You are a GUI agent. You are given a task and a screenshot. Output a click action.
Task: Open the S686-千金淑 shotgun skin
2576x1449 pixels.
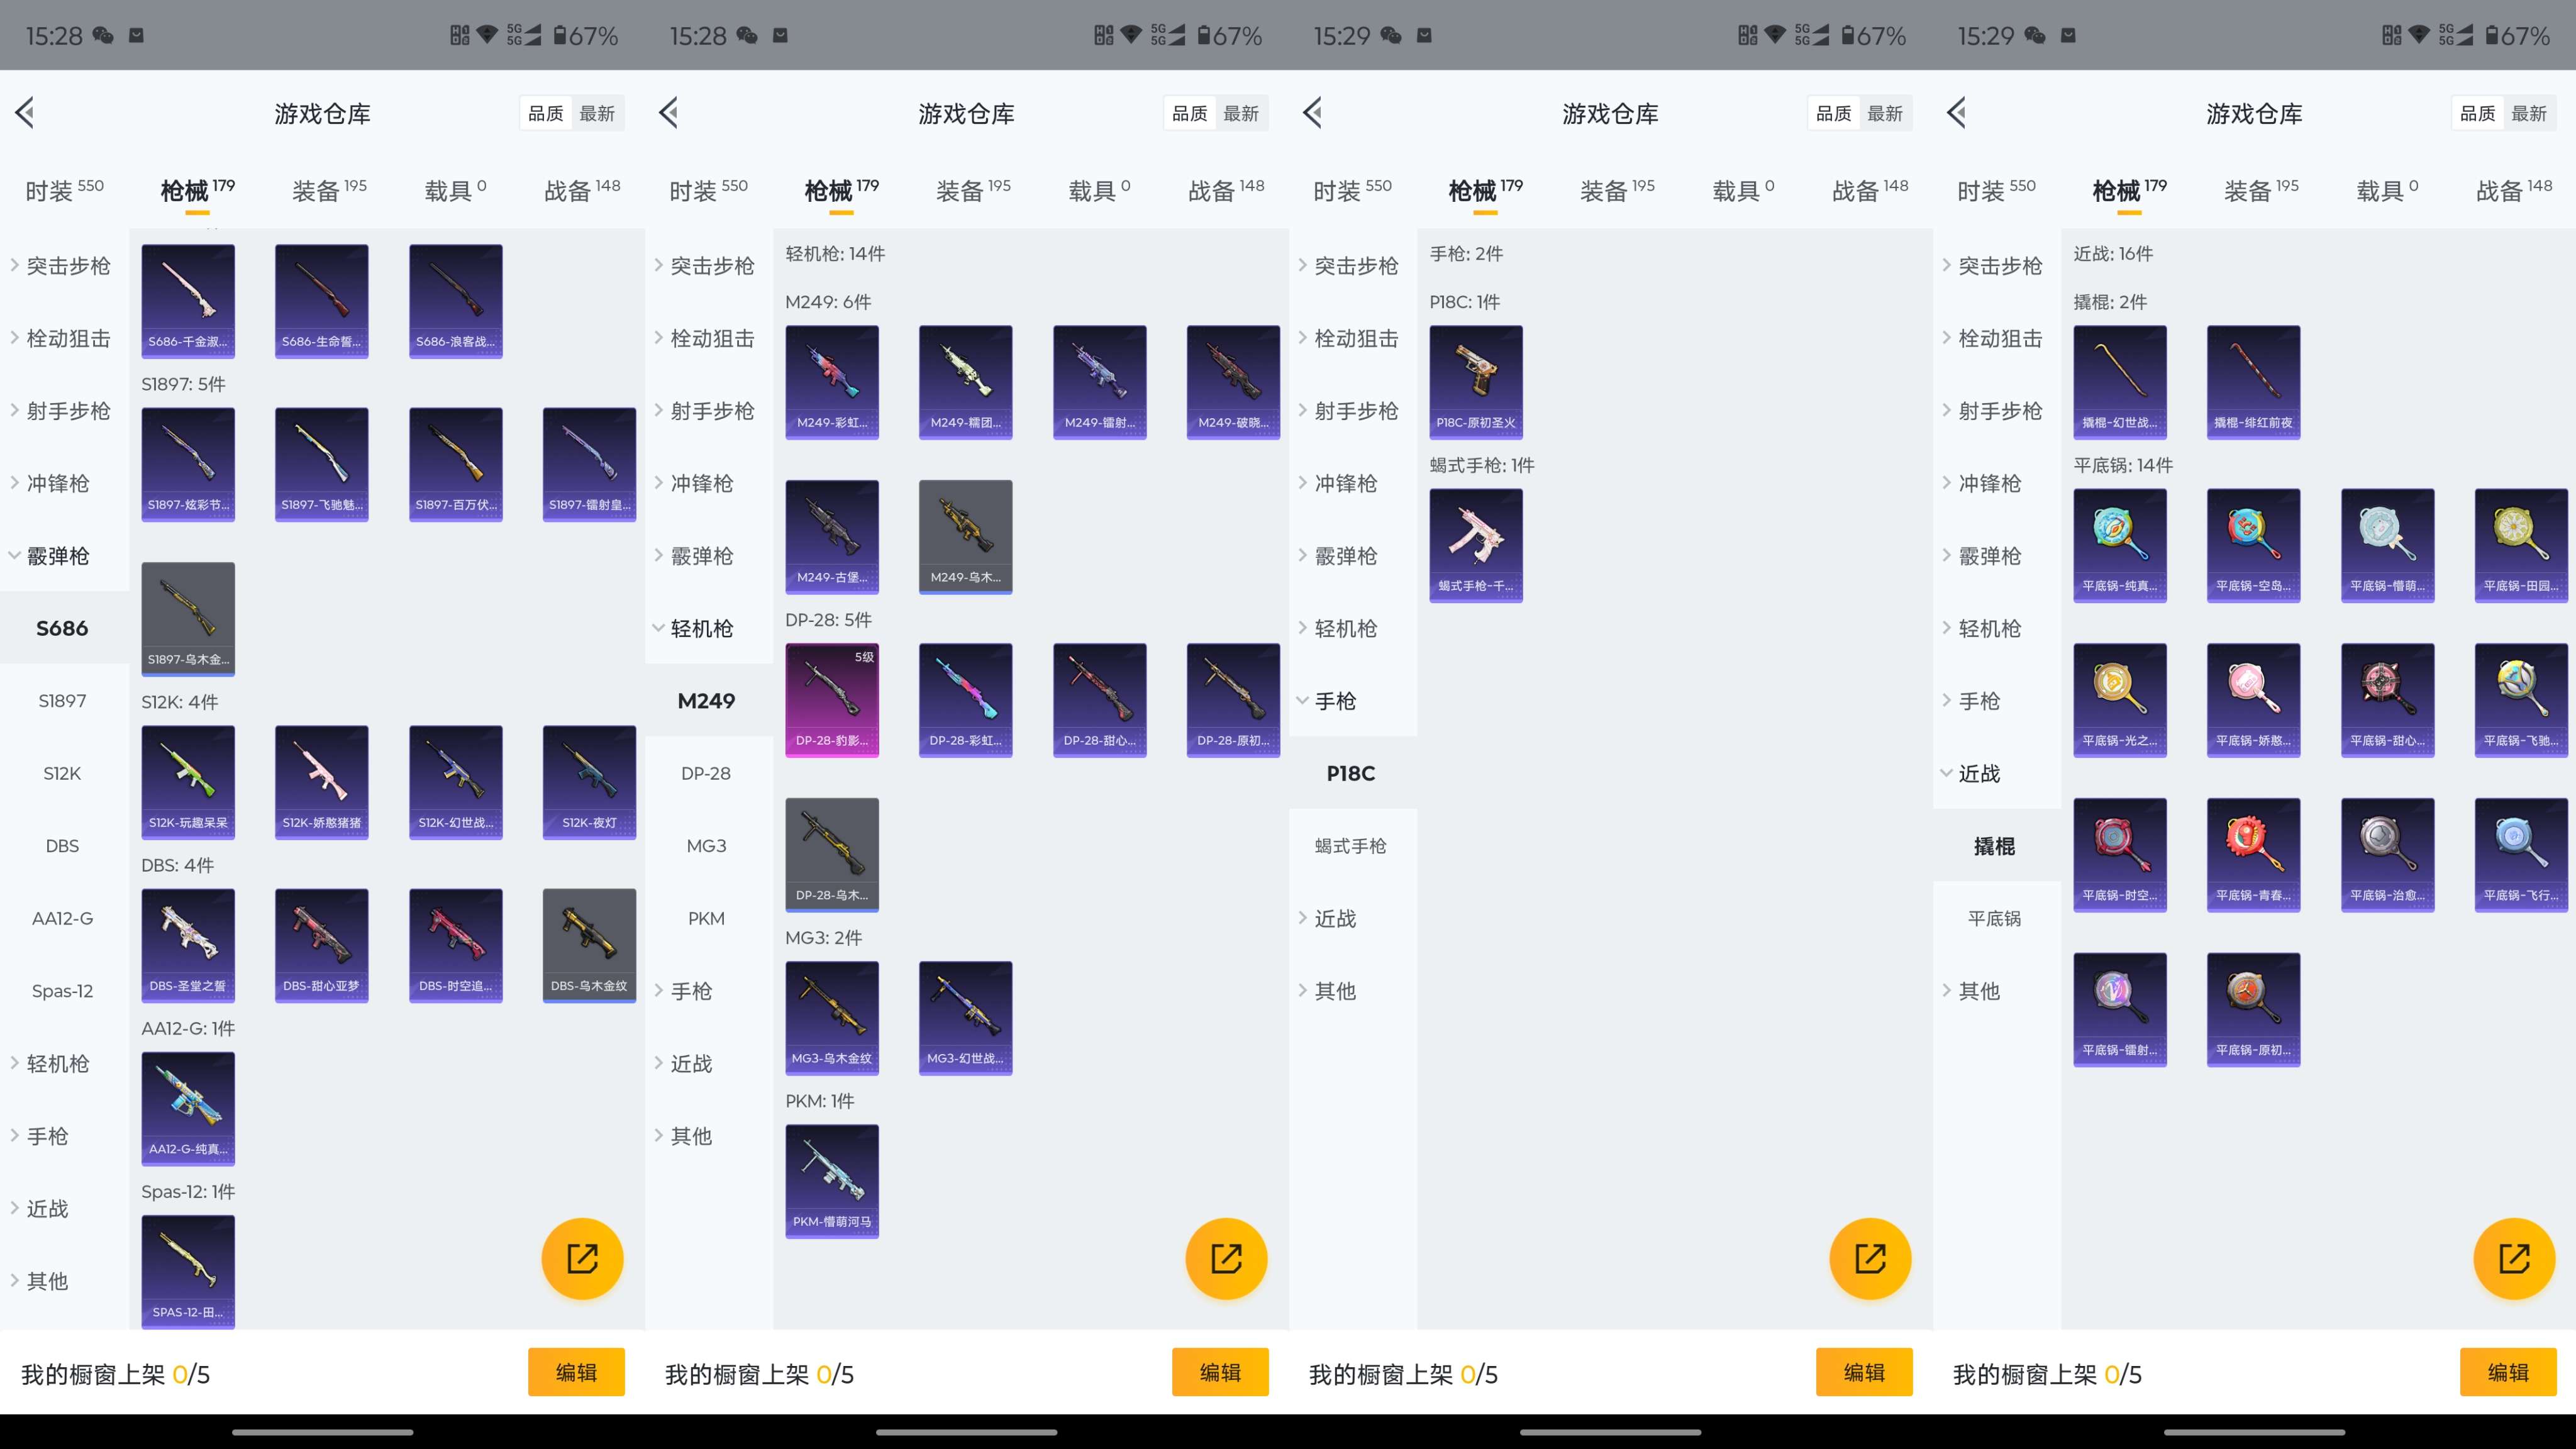[188, 301]
